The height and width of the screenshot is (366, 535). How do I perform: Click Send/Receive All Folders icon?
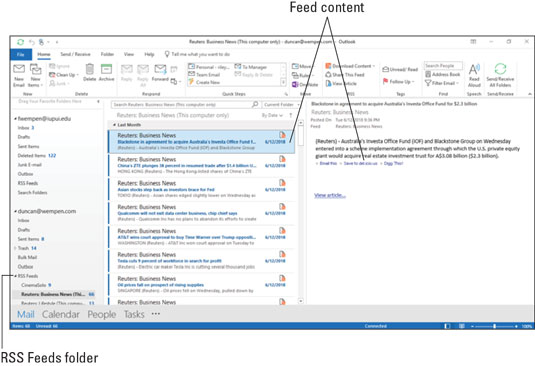tap(500, 75)
